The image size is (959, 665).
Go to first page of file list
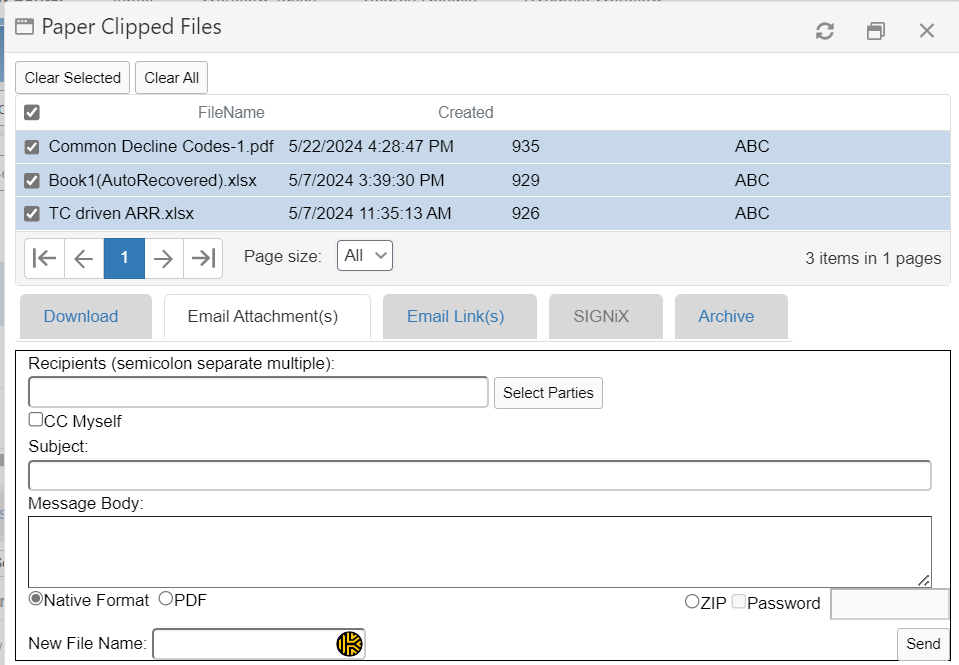point(44,258)
